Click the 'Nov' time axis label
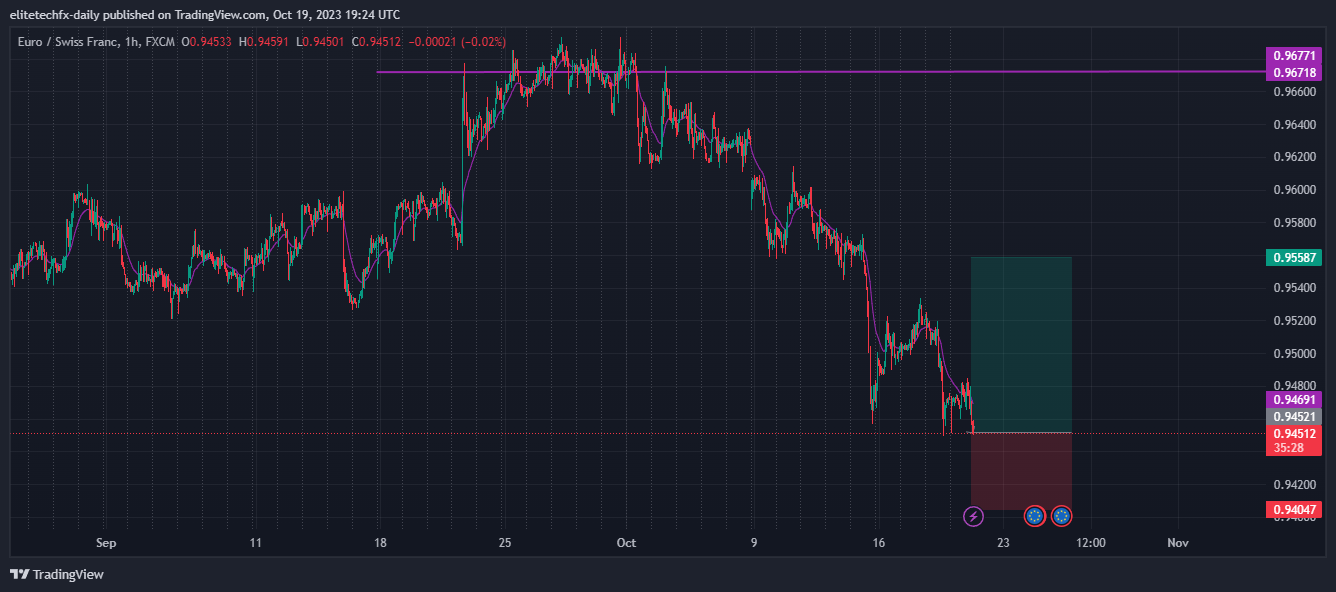This screenshot has width=1336, height=592. tap(1178, 543)
